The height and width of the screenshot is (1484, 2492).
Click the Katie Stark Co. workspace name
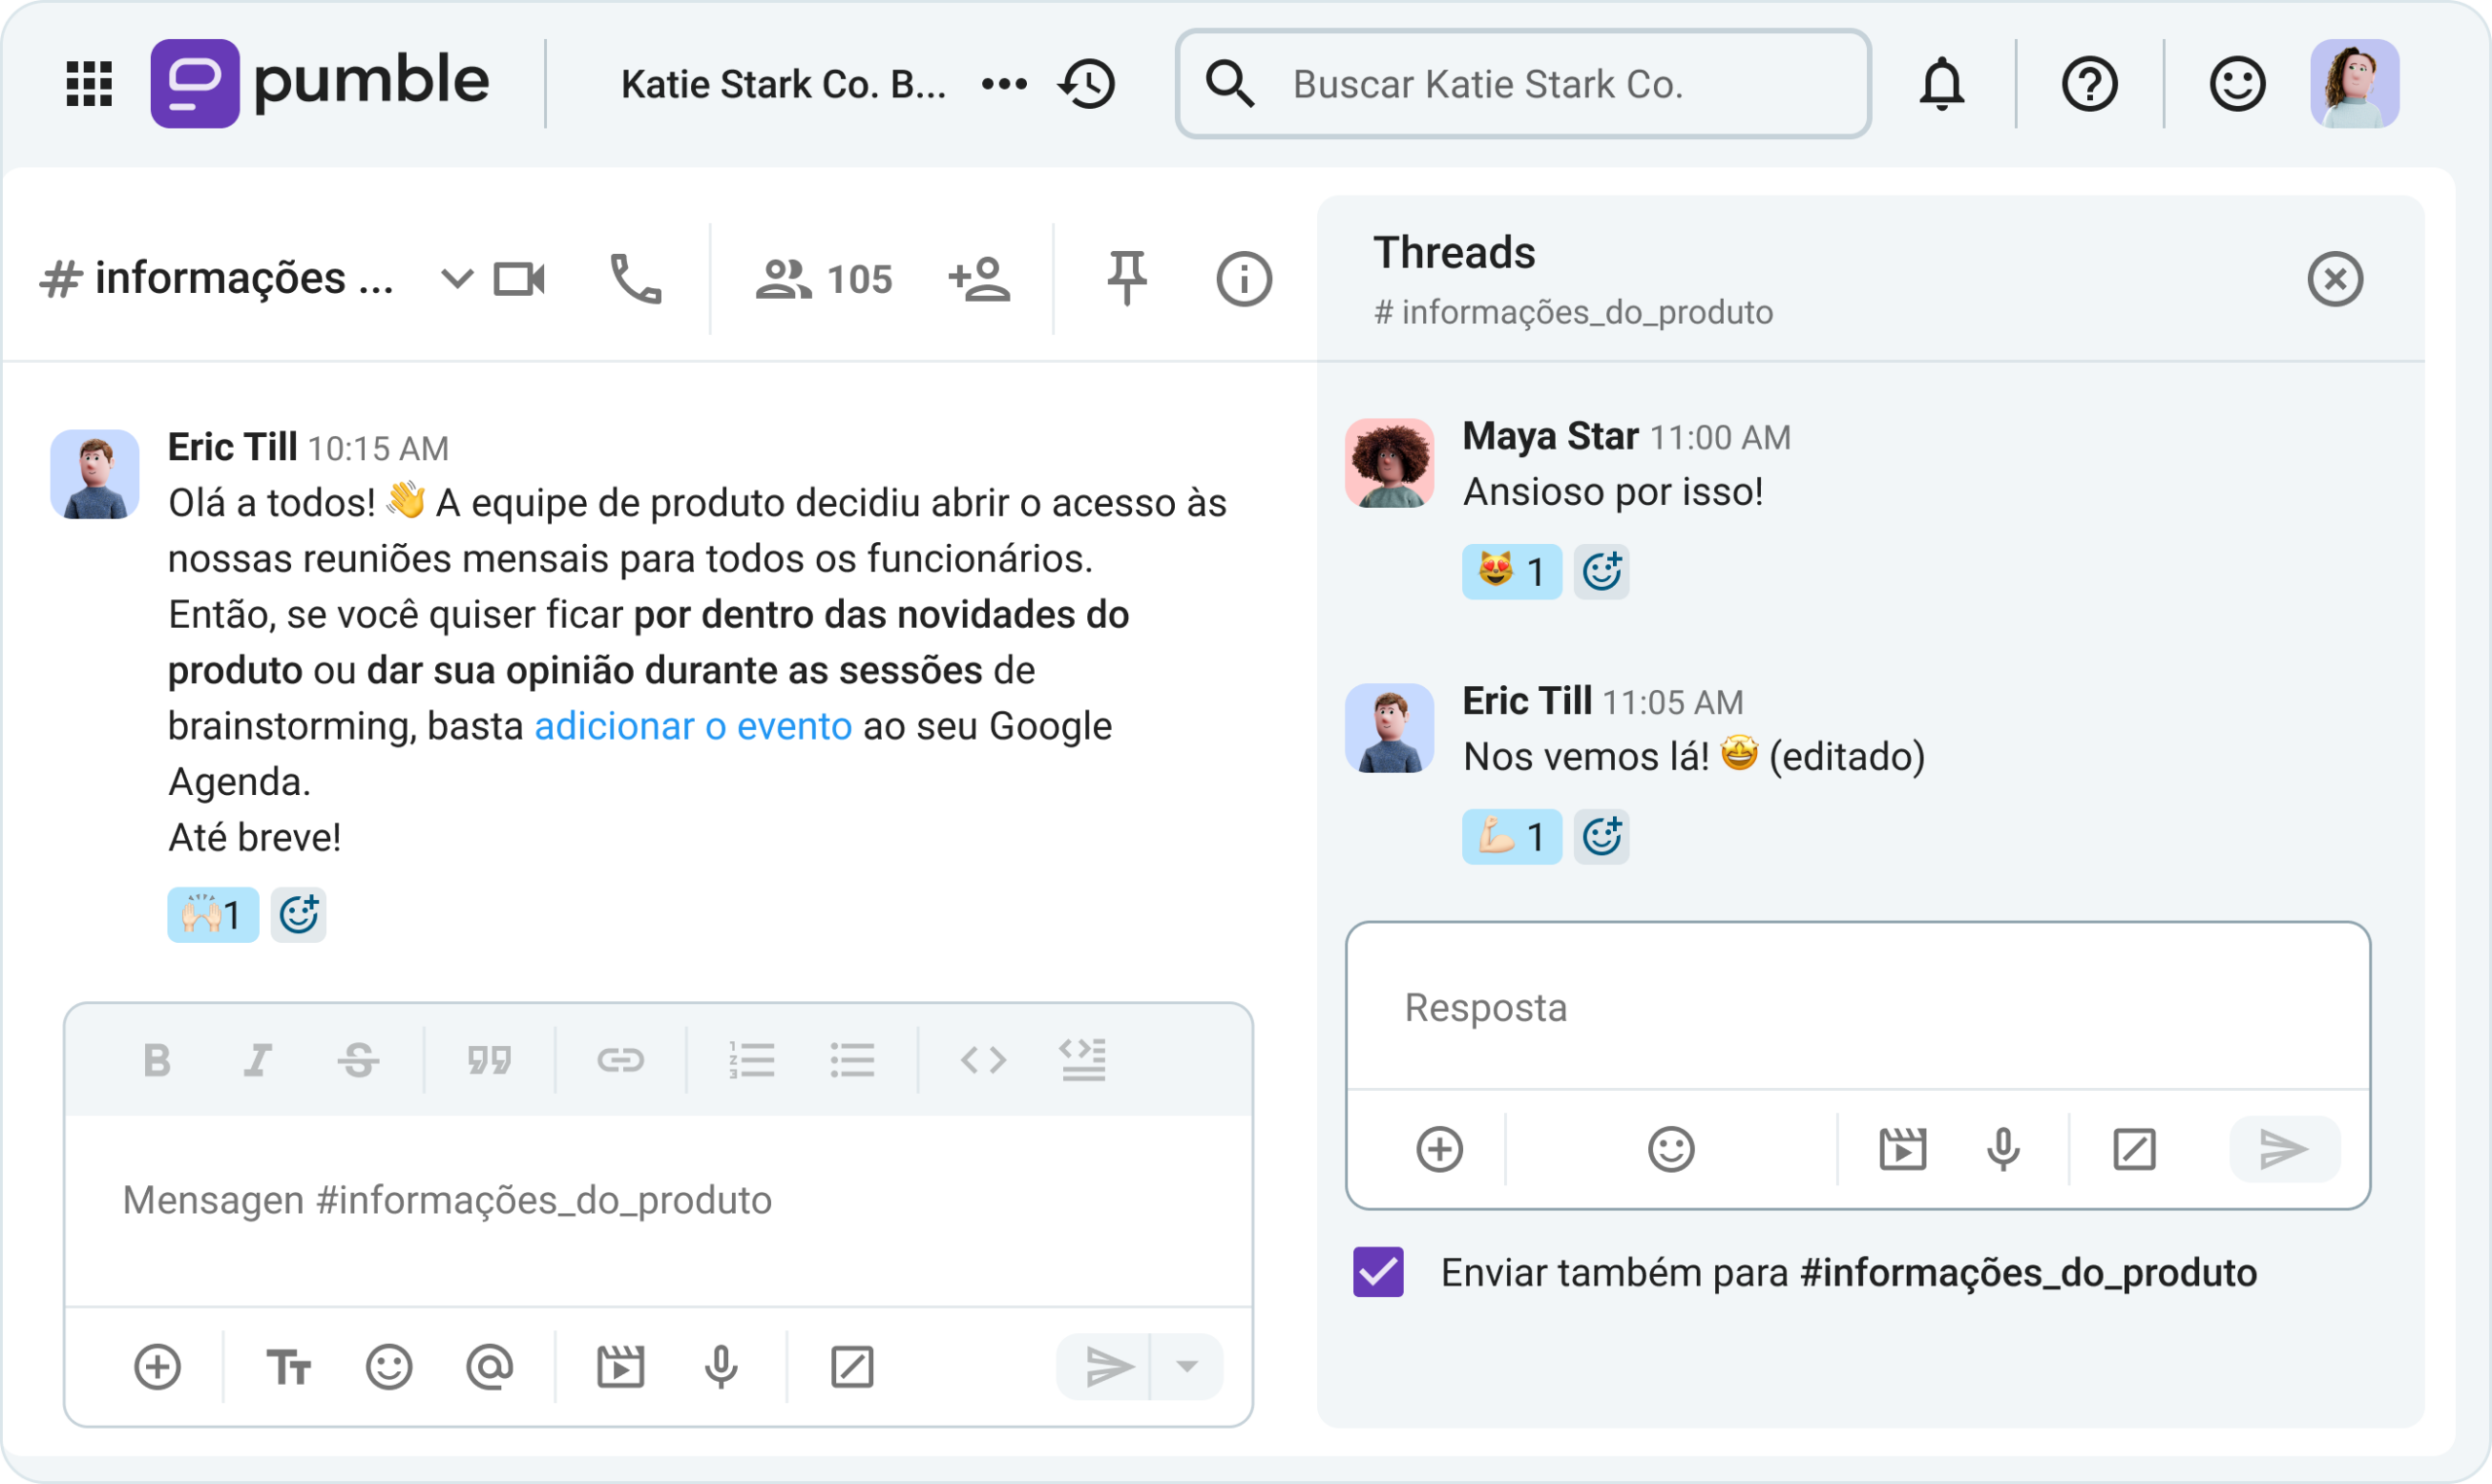pos(783,84)
